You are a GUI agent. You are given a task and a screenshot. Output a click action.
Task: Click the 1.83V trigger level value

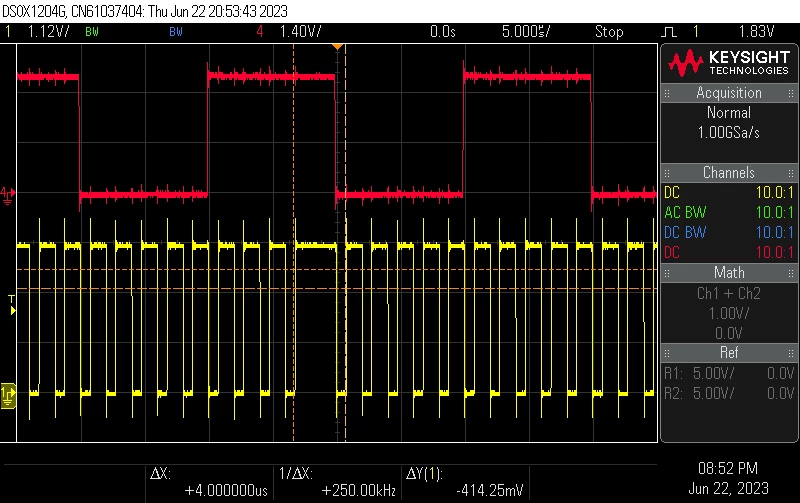757,32
